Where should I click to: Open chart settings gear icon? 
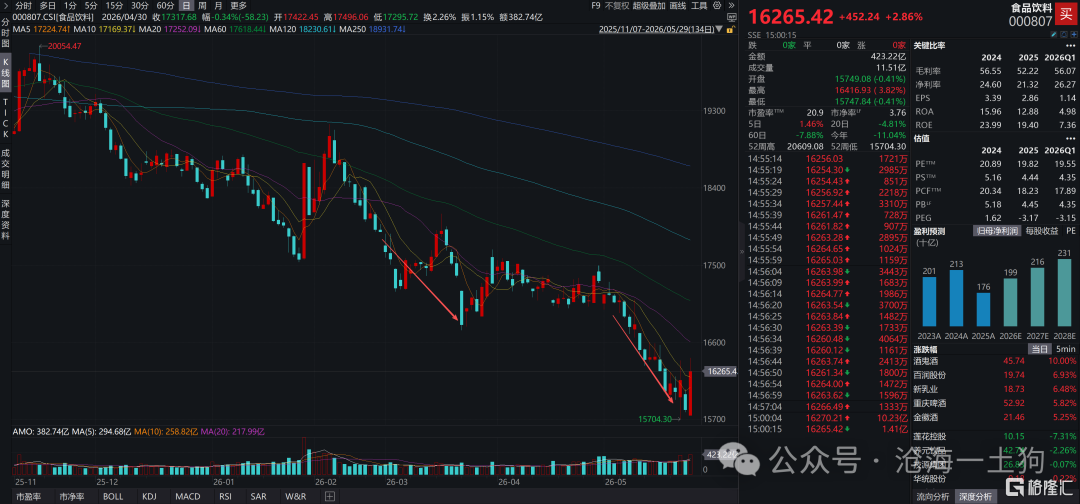(x=717, y=6)
